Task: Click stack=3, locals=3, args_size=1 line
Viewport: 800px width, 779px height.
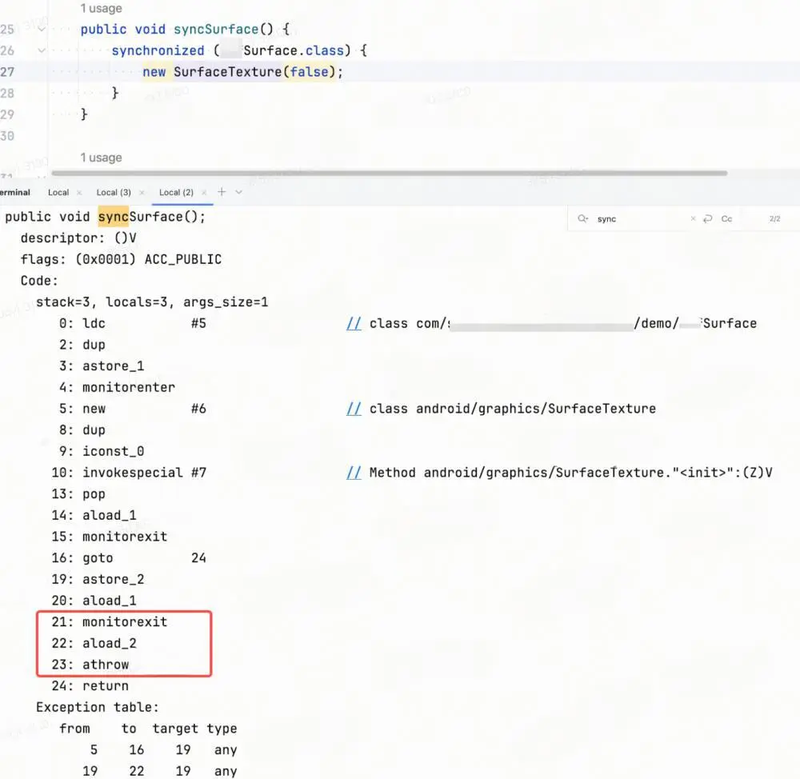Action: click(152, 302)
